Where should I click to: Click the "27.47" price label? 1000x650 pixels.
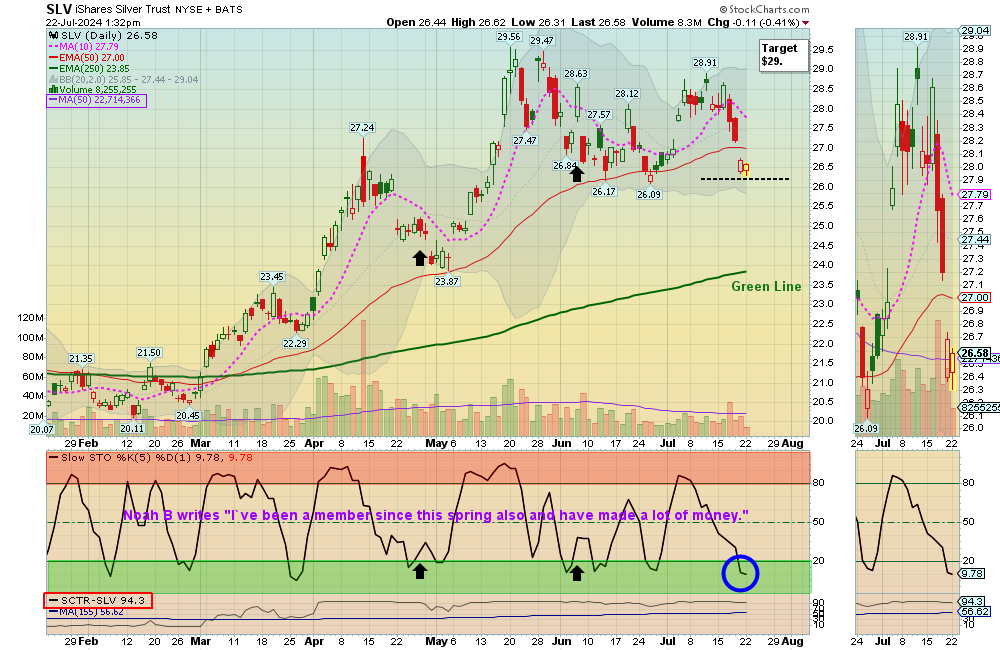(x=525, y=140)
